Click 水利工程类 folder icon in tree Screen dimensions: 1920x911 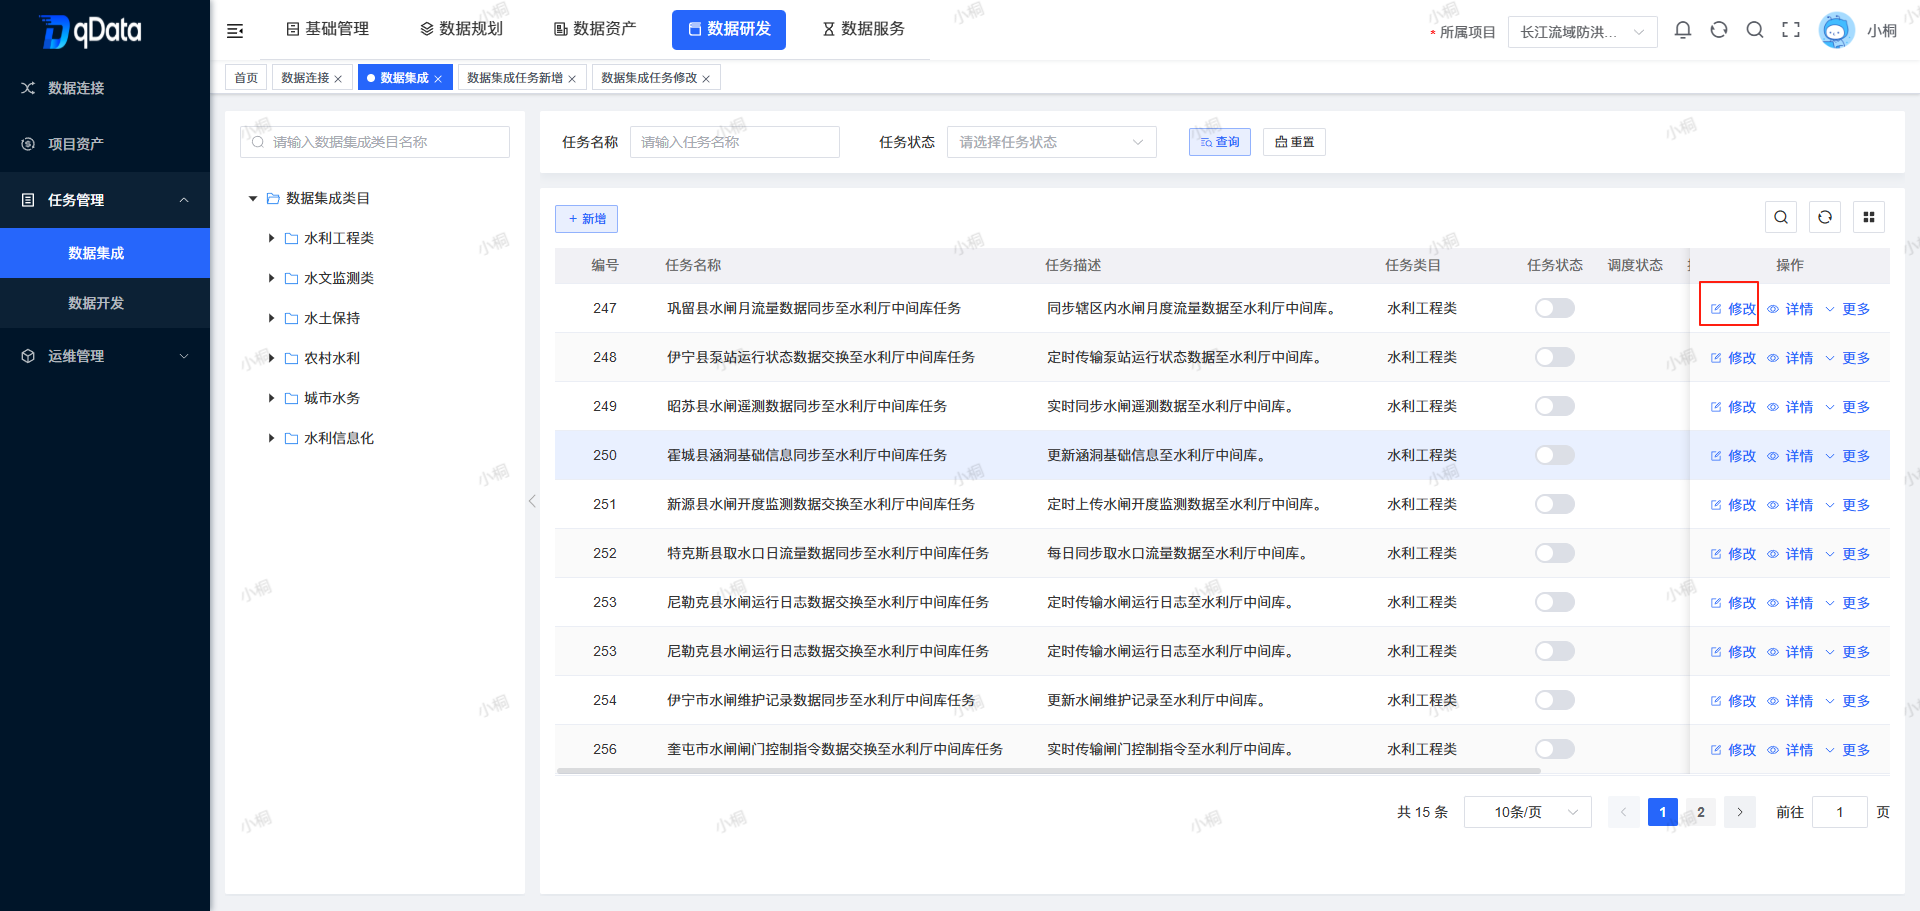[x=291, y=238]
